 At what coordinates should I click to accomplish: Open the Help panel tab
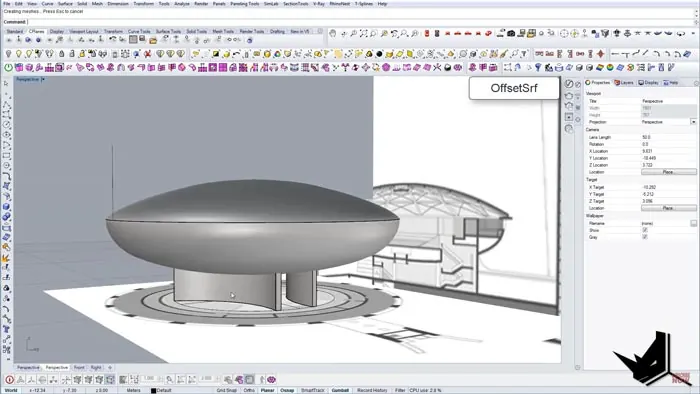tap(671, 83)
